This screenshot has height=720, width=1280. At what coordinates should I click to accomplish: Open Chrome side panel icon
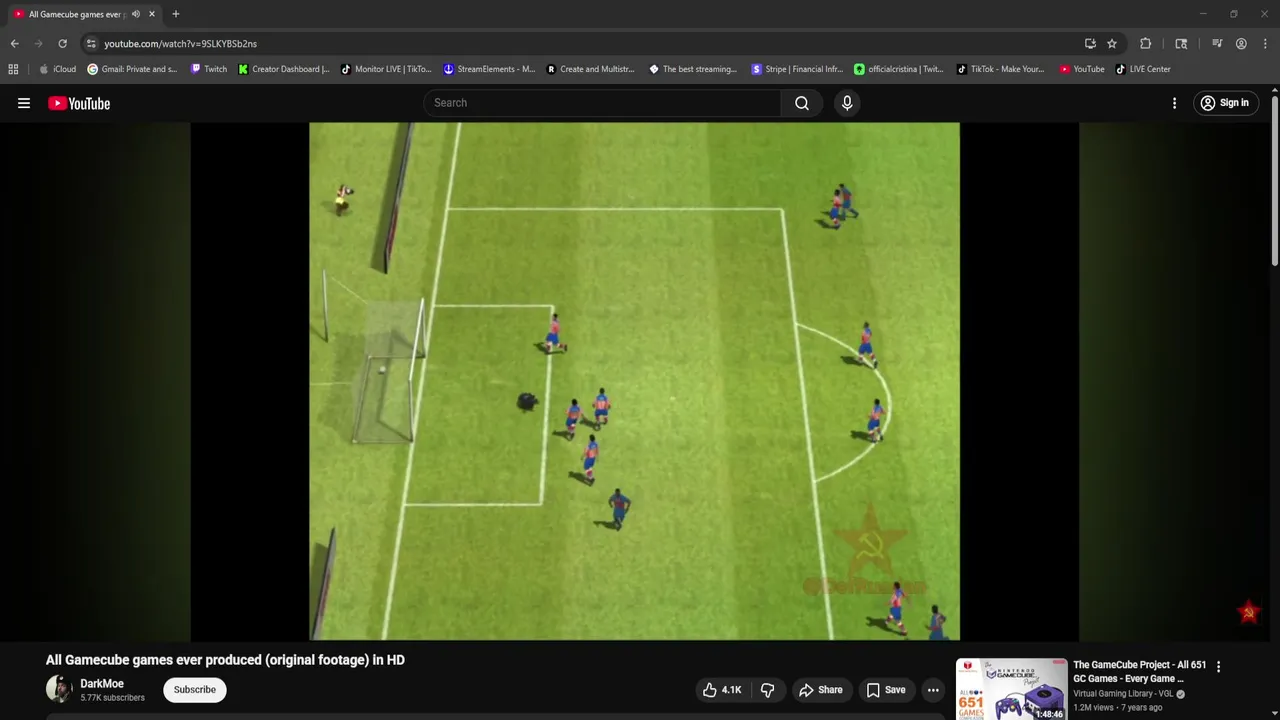pyautogui.click(x=1181, y=44)
